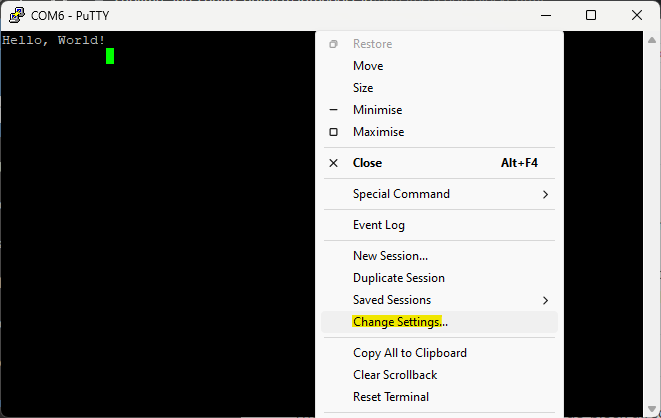
Task: Click the Minimise dash icon in menu
Action: coord(333,110)
